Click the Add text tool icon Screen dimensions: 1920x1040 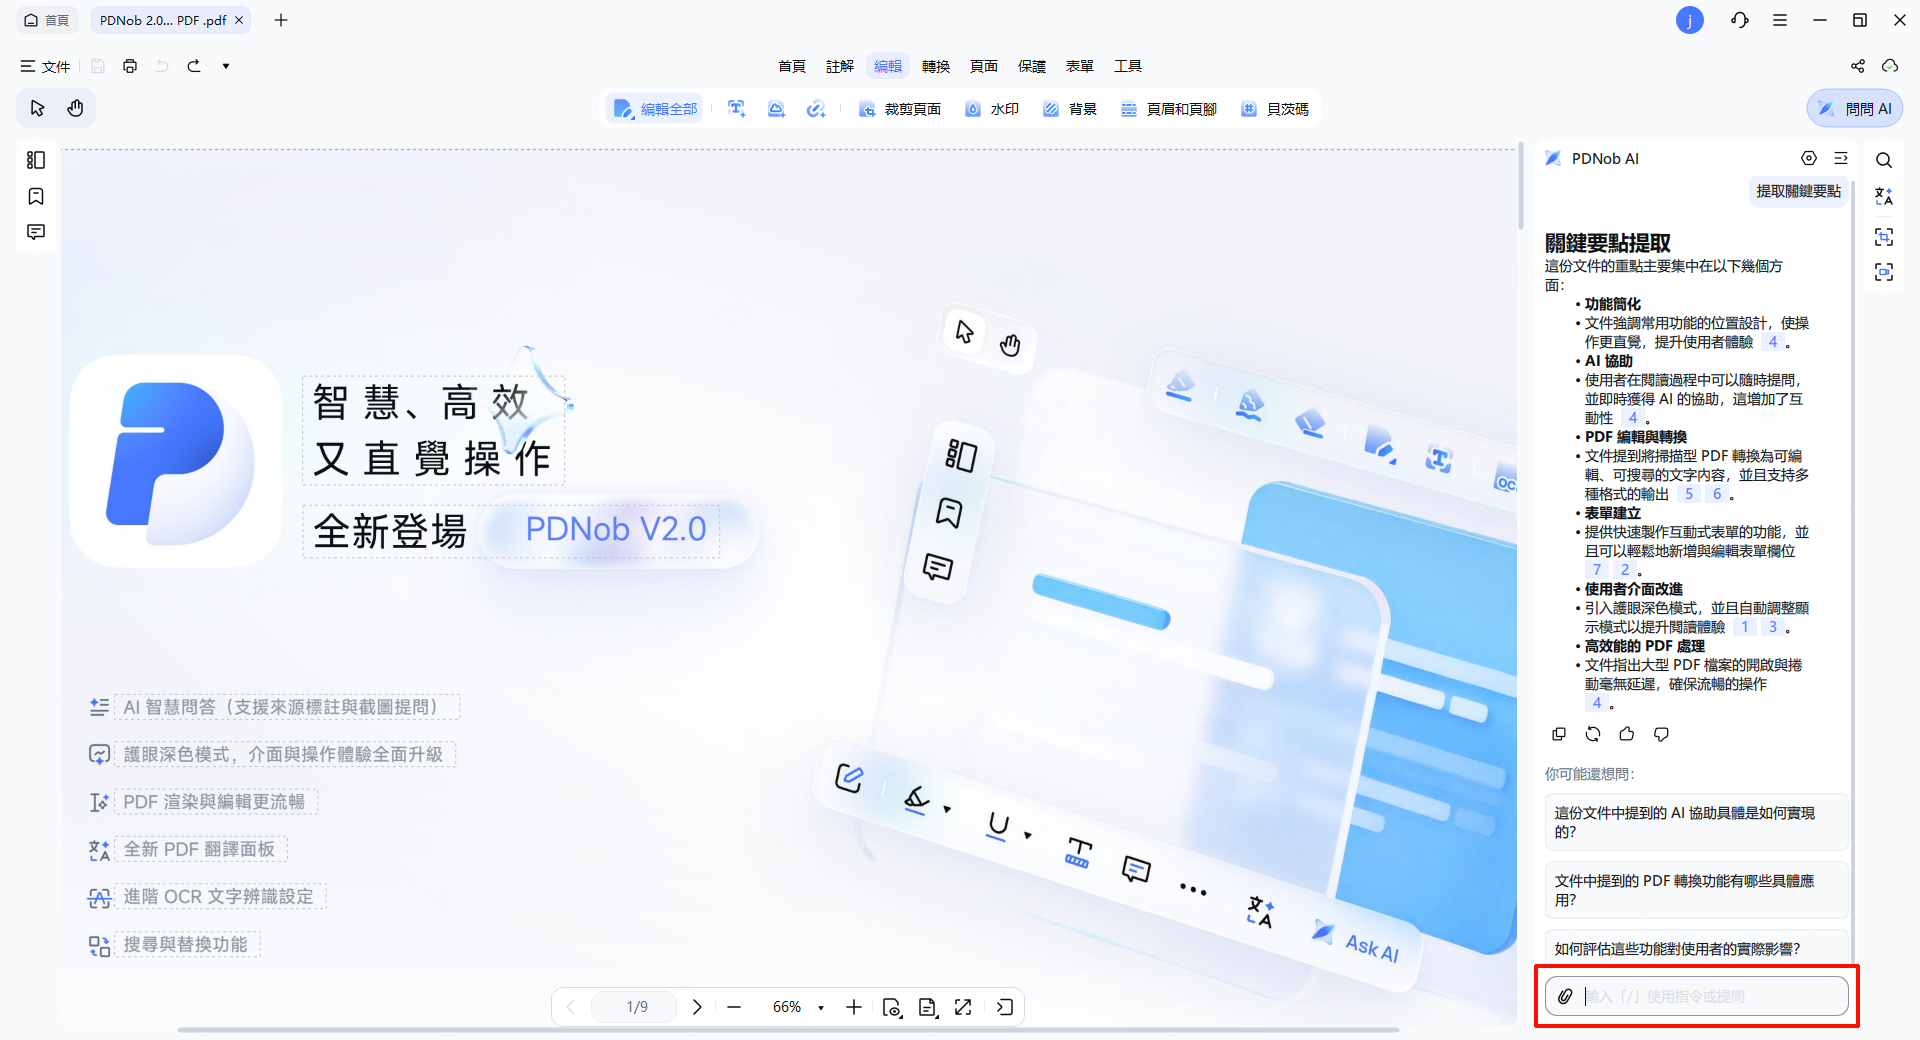(x=737, y=109)
